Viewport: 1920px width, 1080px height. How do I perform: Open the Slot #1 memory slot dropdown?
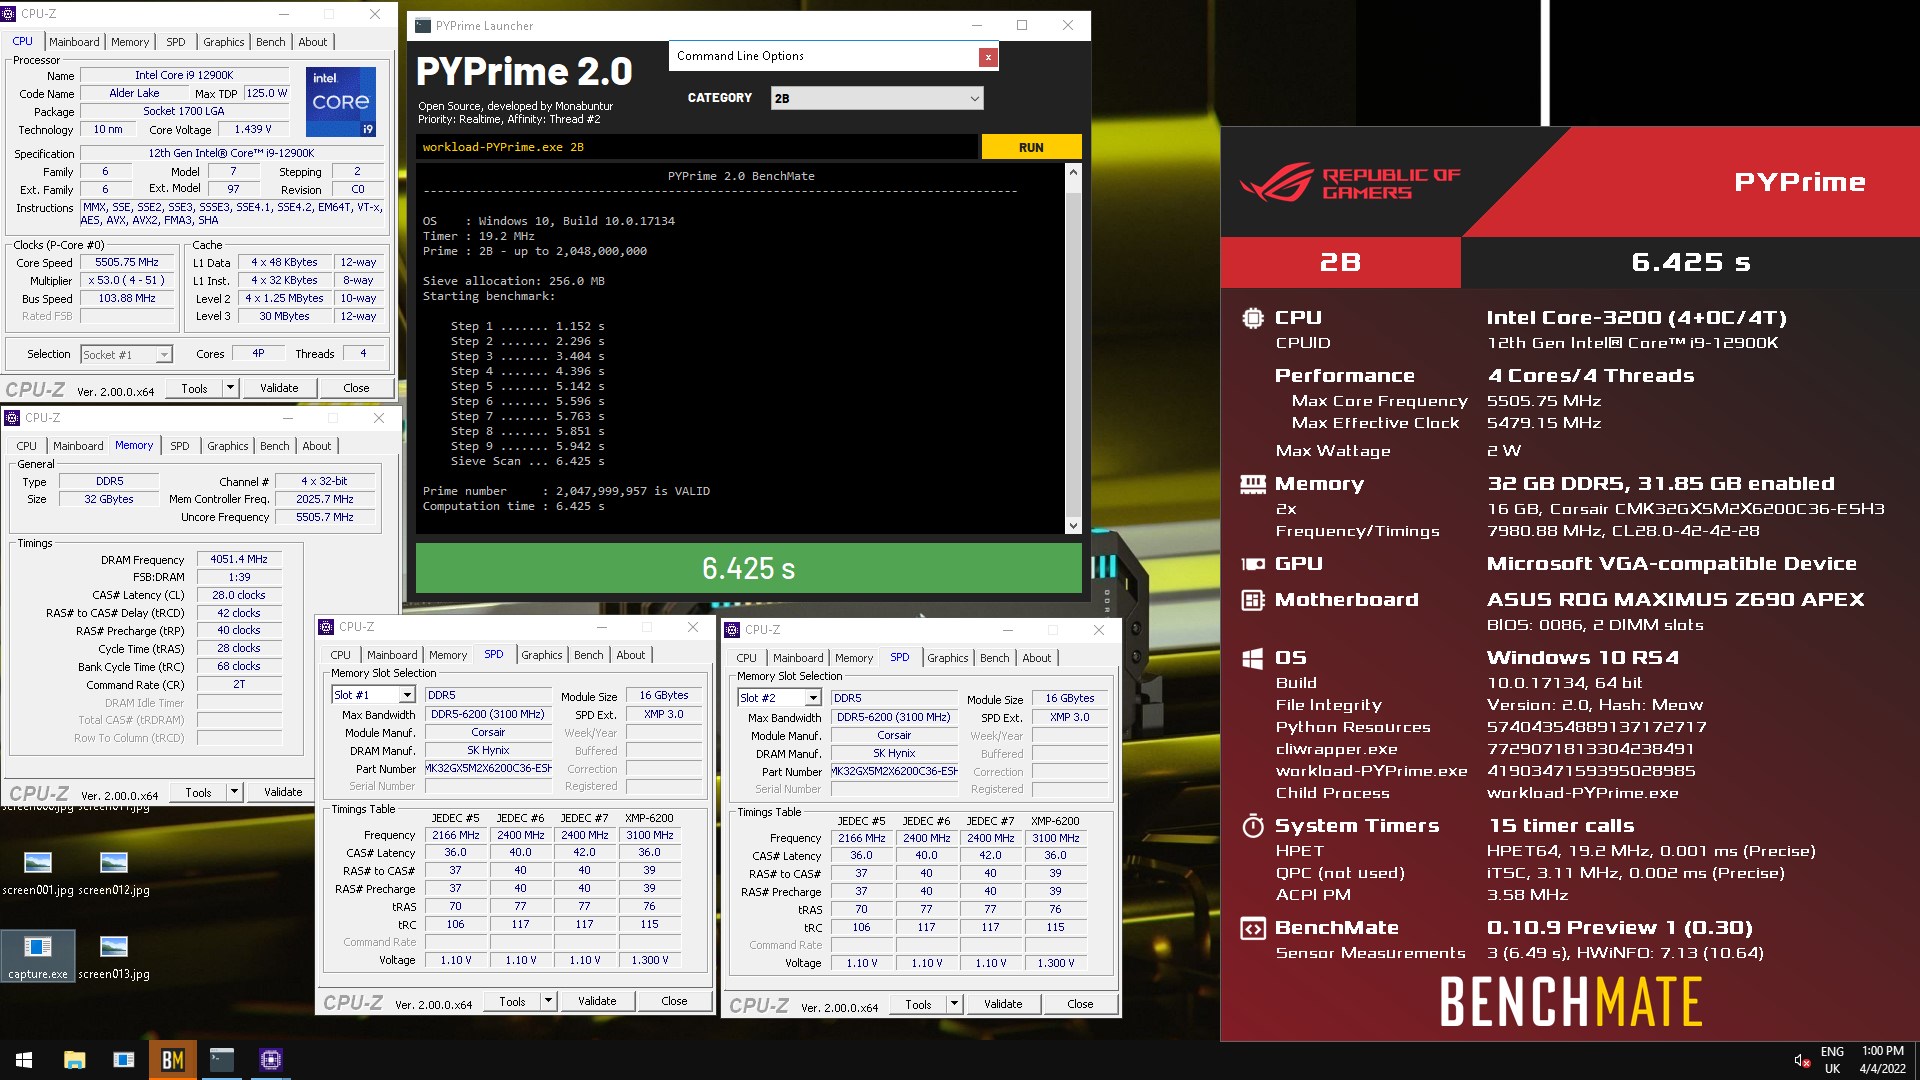pos(373,695)
